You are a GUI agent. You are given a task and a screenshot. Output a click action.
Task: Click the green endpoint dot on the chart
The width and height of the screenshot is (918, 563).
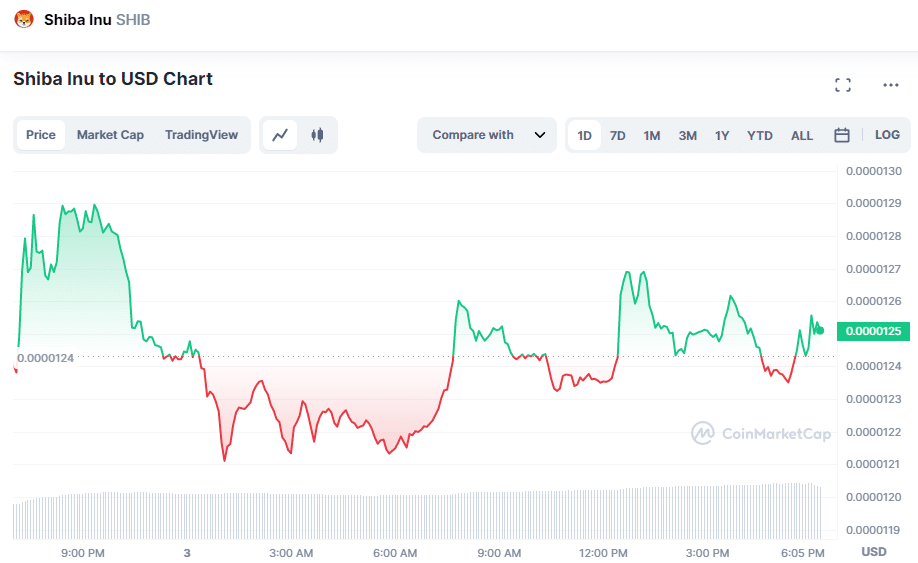point(820,331)
